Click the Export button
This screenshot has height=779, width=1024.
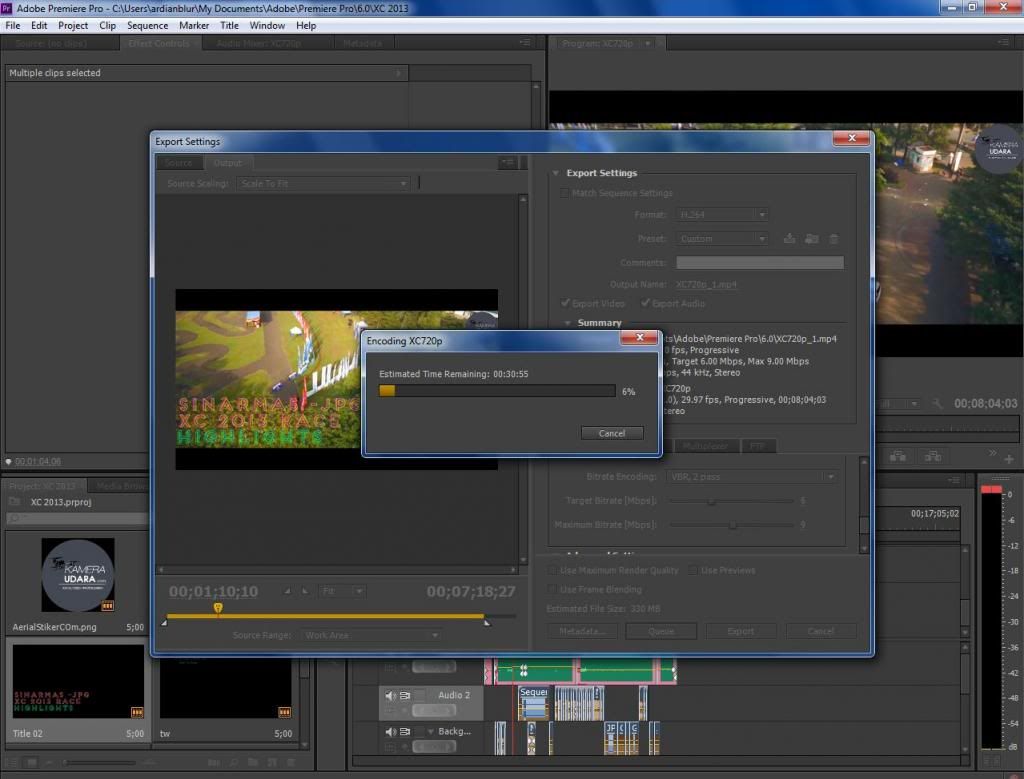tap(741, 631)
